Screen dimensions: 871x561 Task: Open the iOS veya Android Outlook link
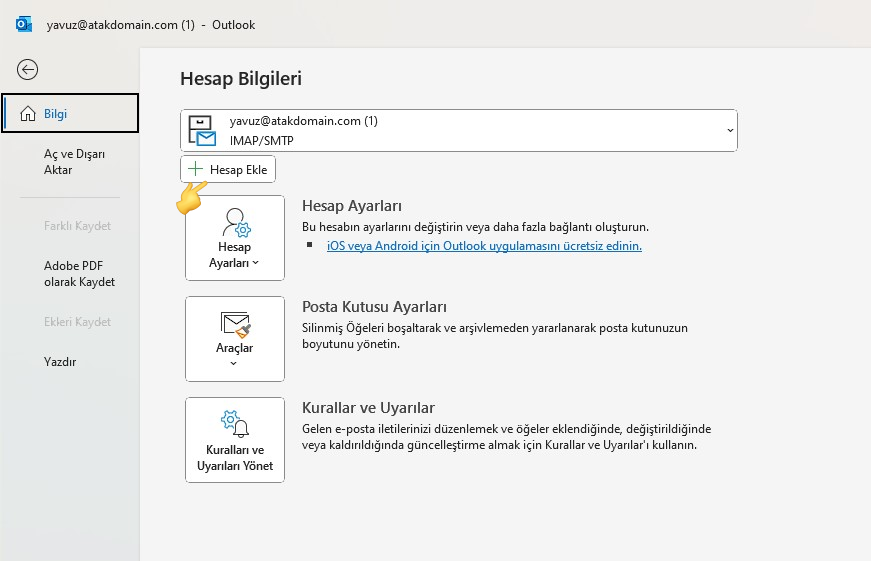[484, 246]
